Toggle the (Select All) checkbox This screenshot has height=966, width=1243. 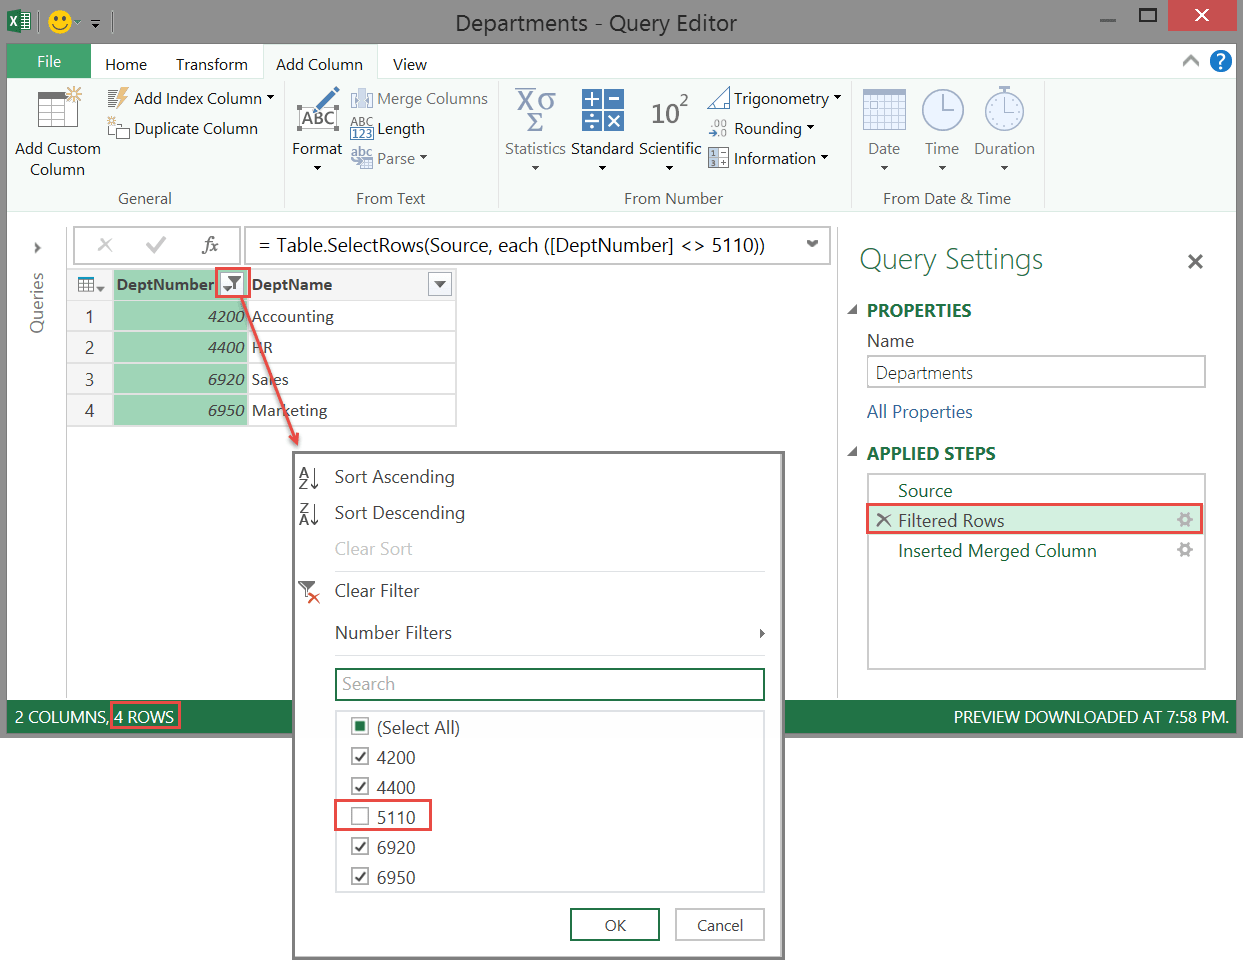359,727
